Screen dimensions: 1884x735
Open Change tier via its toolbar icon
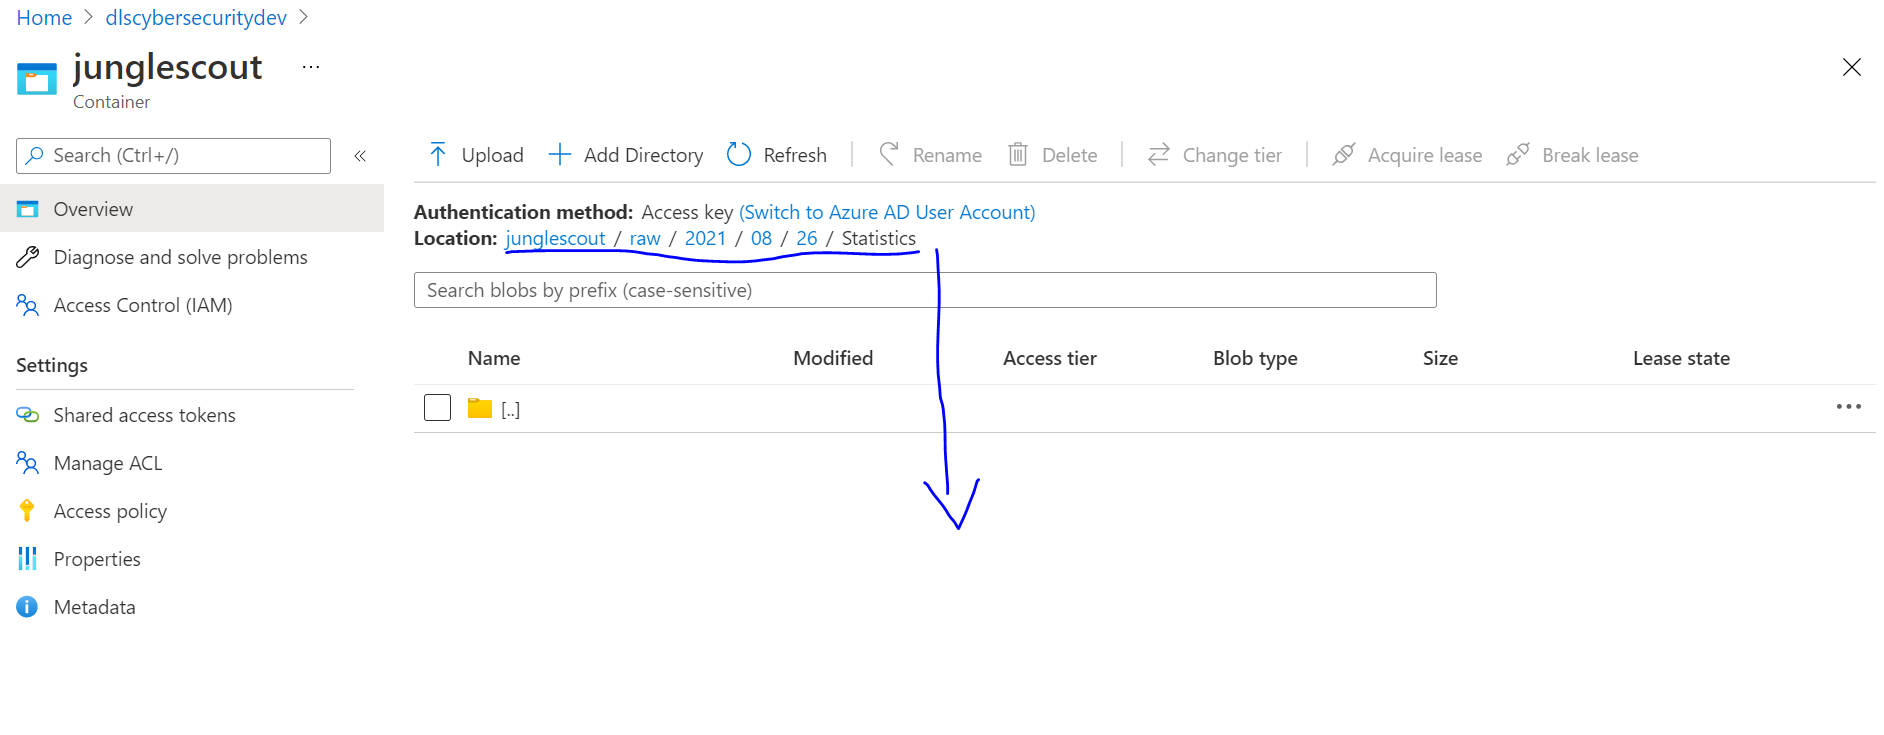(1157, 154)
